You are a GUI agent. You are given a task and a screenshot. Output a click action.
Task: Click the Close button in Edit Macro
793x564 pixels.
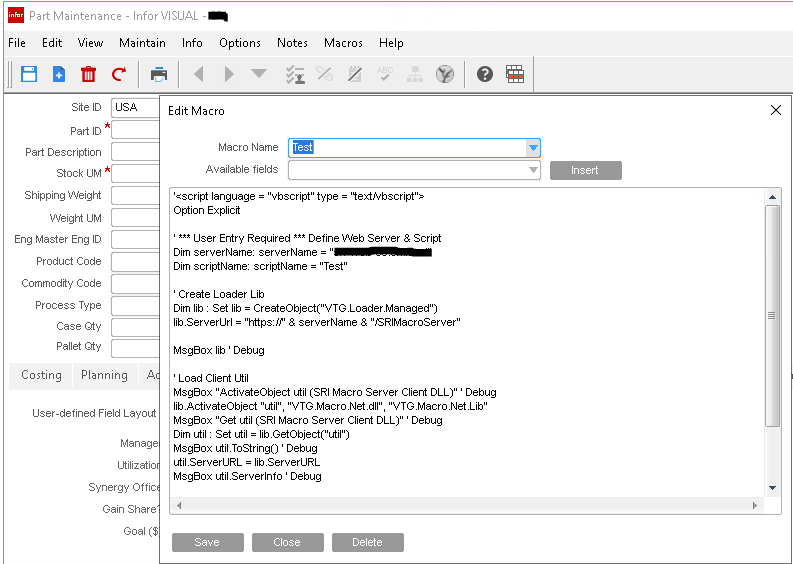click(287, 542)
